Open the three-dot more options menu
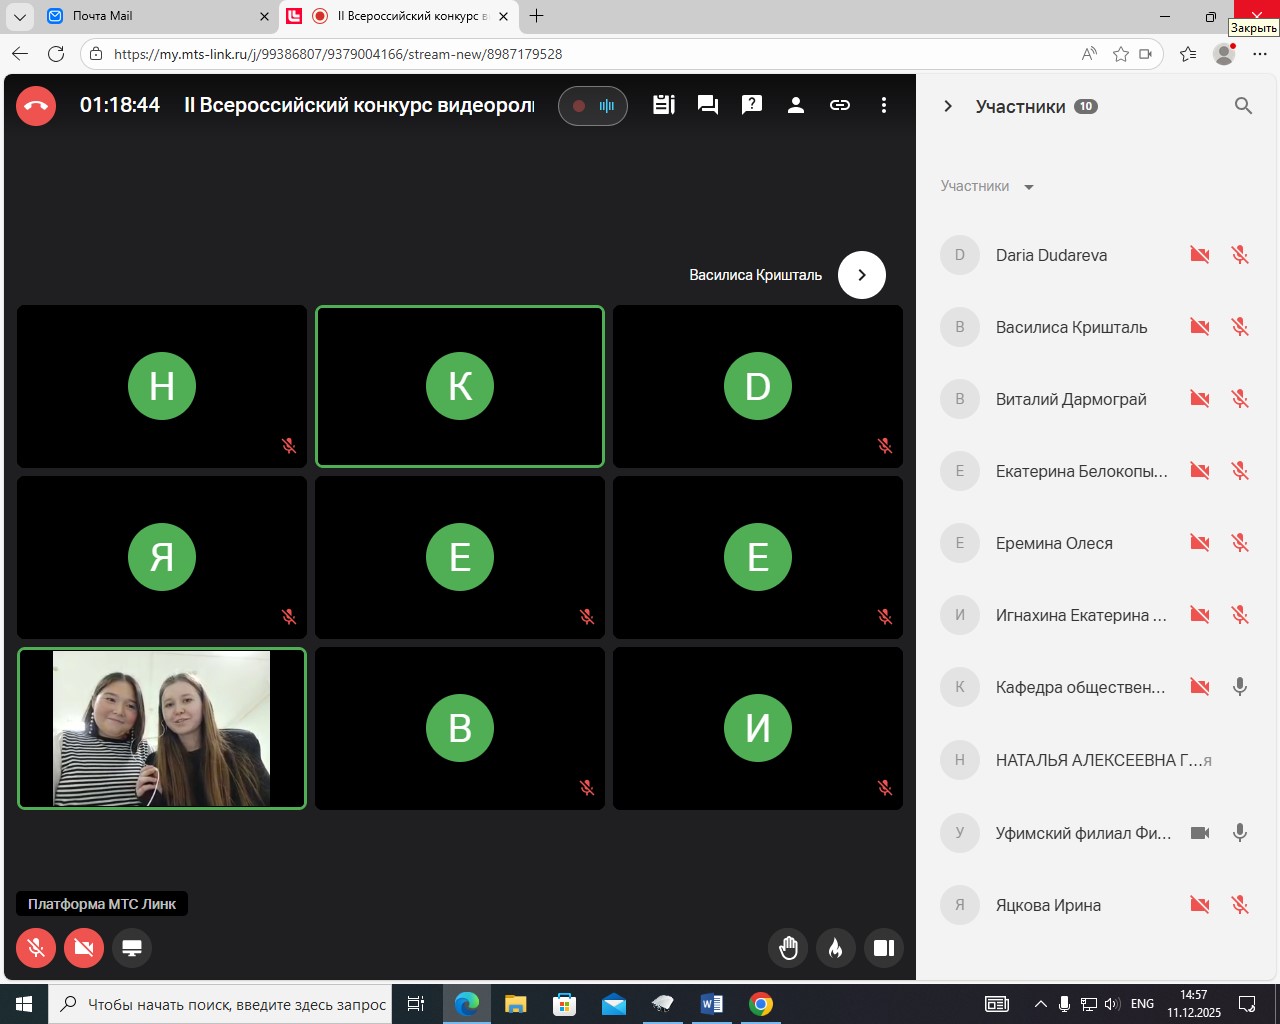1280x1024 pixels. (x=884, y=105)
